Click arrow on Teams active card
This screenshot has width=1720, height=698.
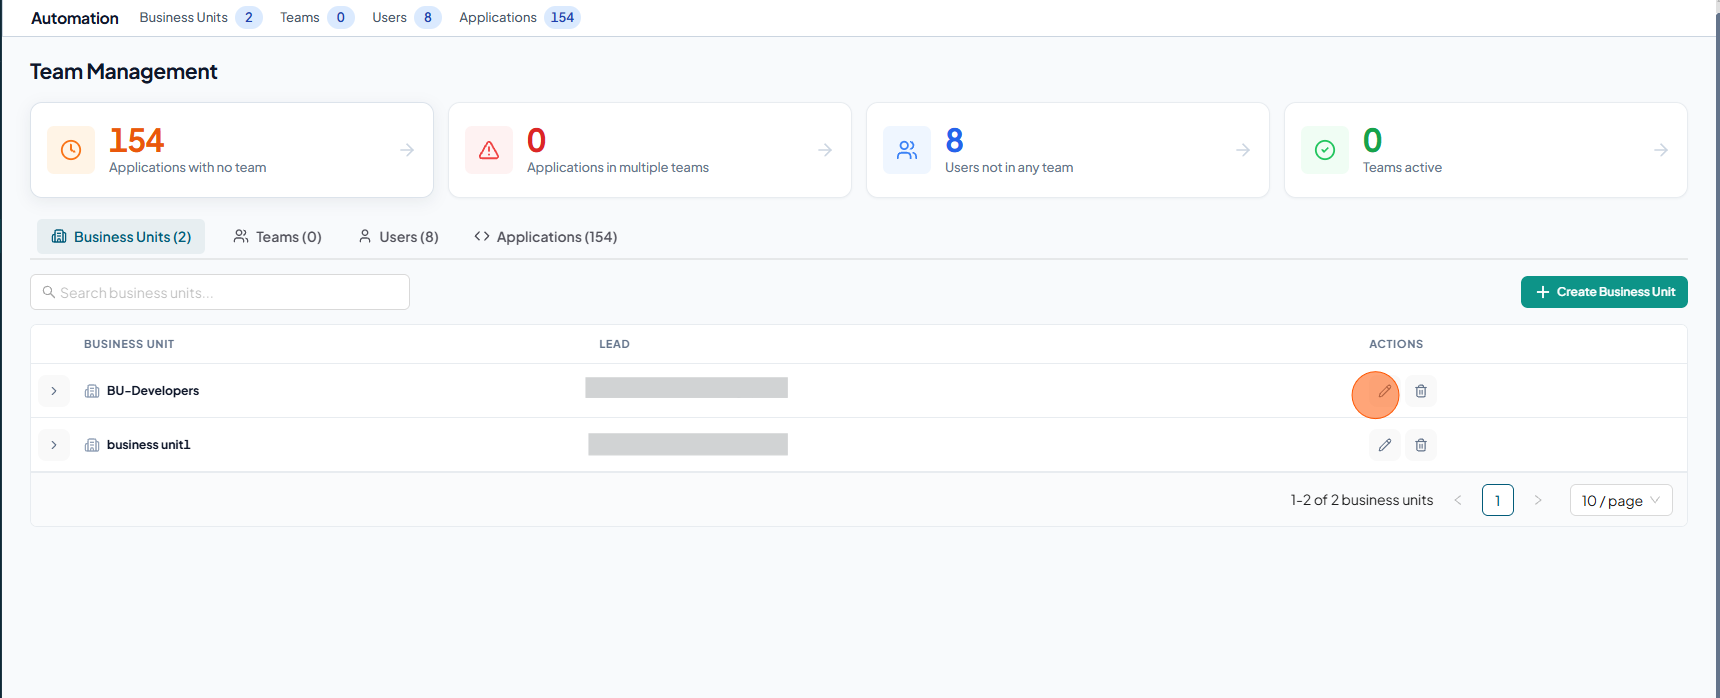click(x=1661, y=150)
